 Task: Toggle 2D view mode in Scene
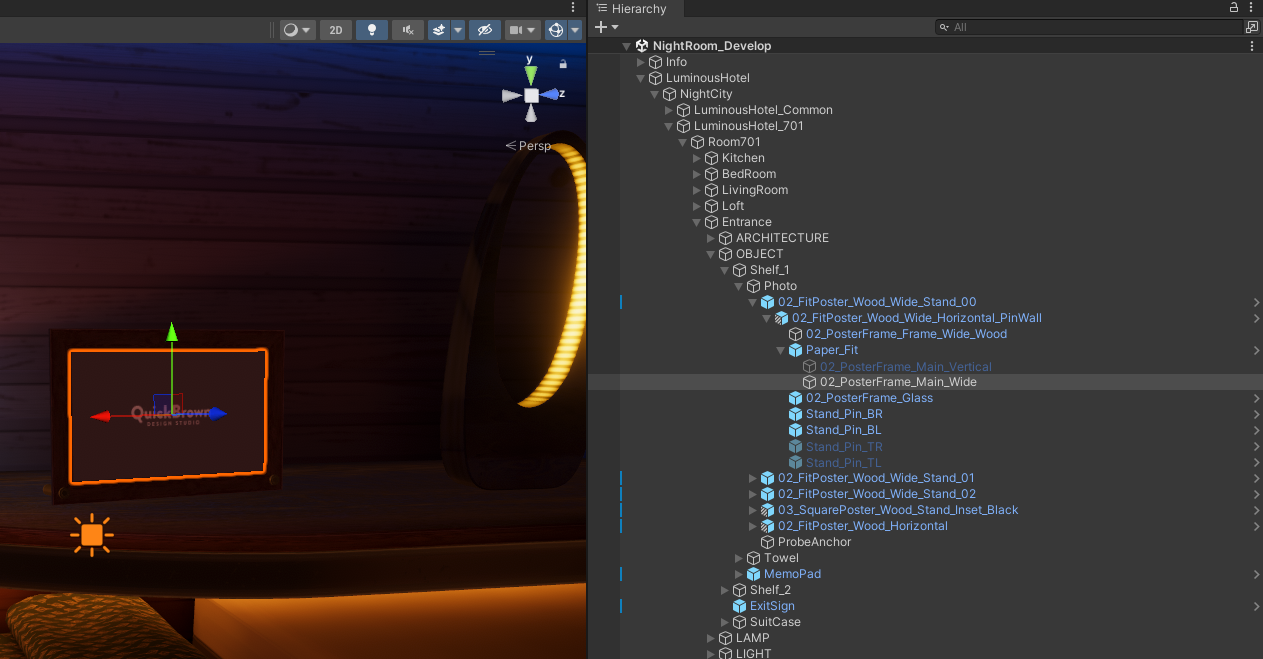coord(336,30)
